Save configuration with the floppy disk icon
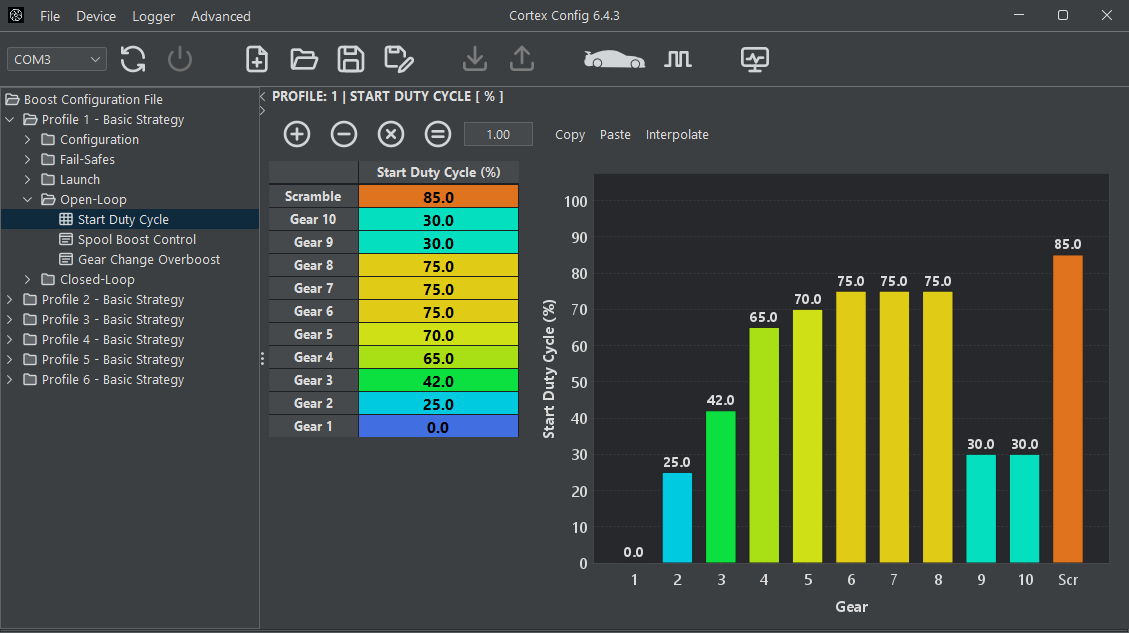The width and height of the screenshot is (1129, 633). pyautogui.click(x=351, y=59)
